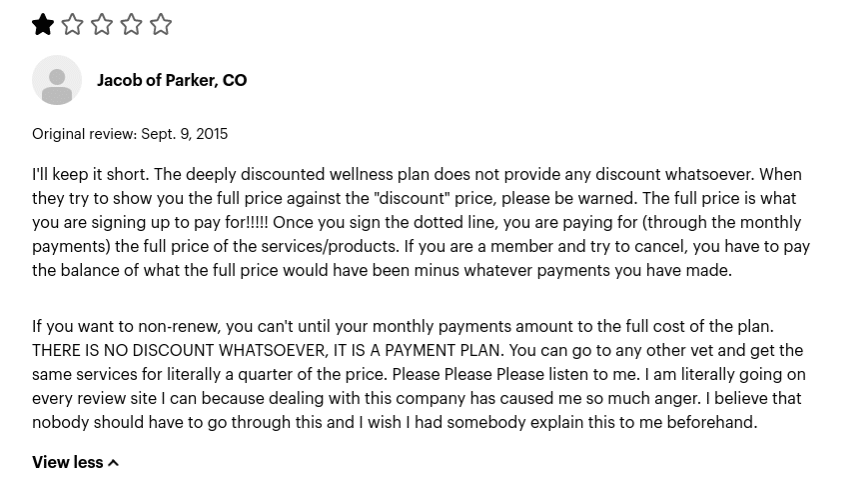Select the third empty rating star

[102, 25]
